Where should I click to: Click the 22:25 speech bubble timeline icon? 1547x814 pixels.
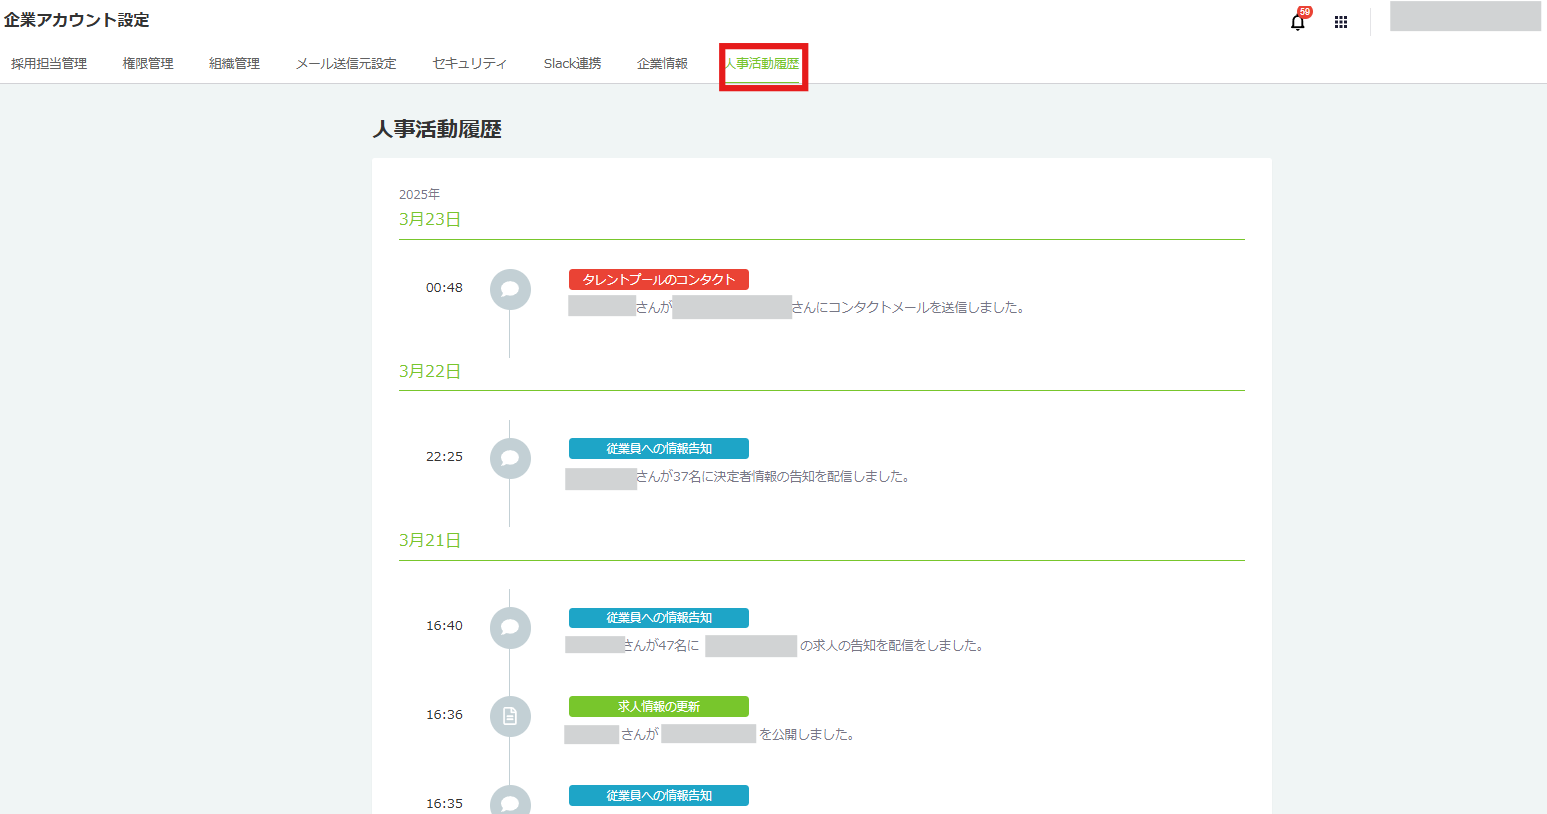click(510, 458)
